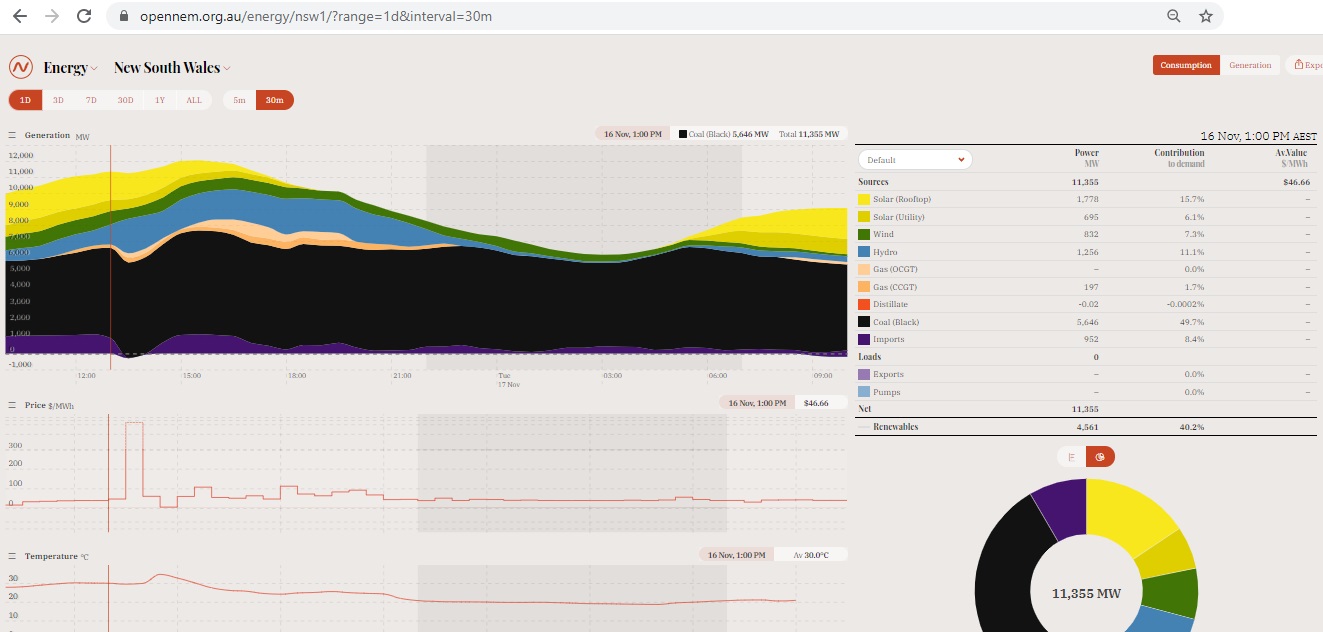Click the Generation chart title
1323x632 pixels.
click(x=47, y=135)
